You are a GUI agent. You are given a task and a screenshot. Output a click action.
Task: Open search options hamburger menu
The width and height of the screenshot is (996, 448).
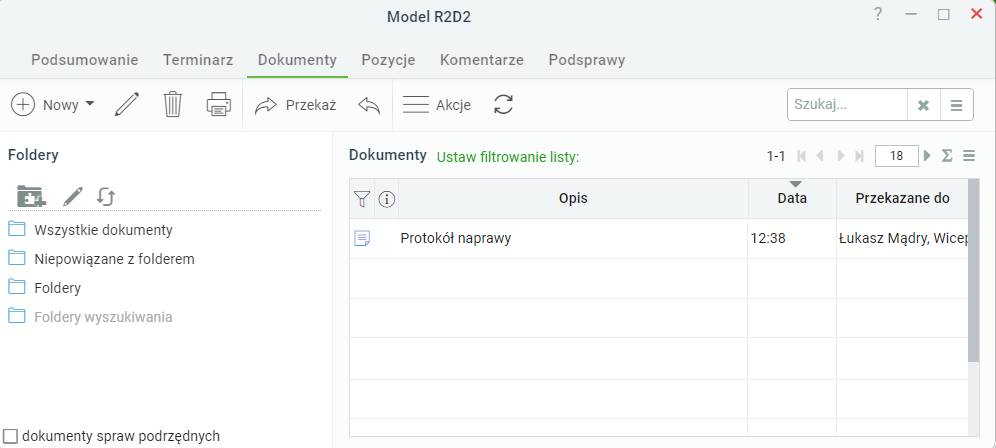tap(956, 105)
